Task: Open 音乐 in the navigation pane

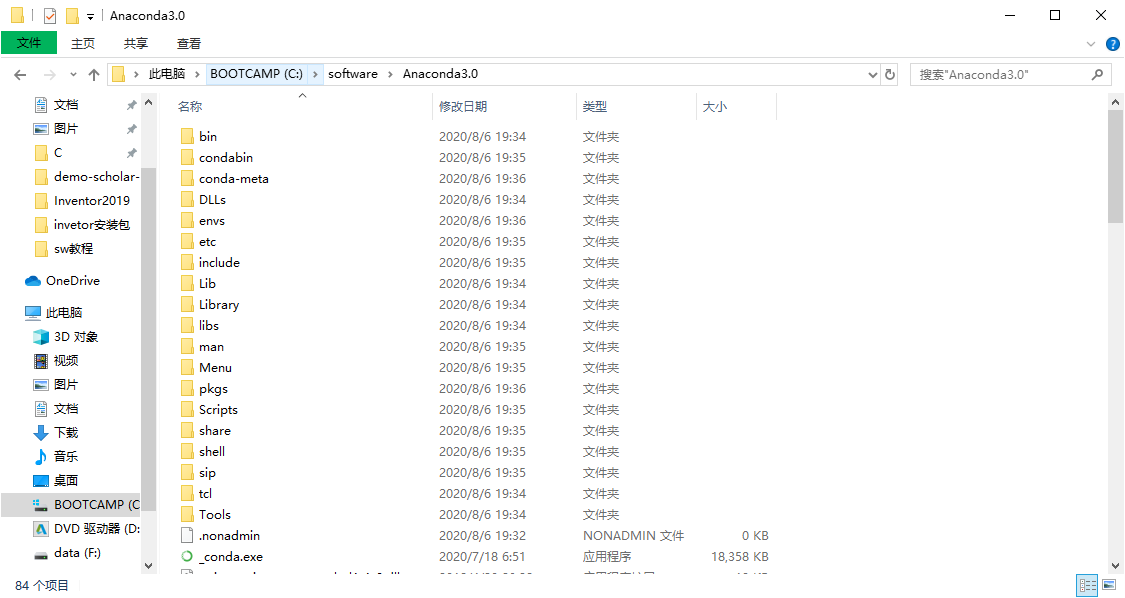Action: pos(66,457)
